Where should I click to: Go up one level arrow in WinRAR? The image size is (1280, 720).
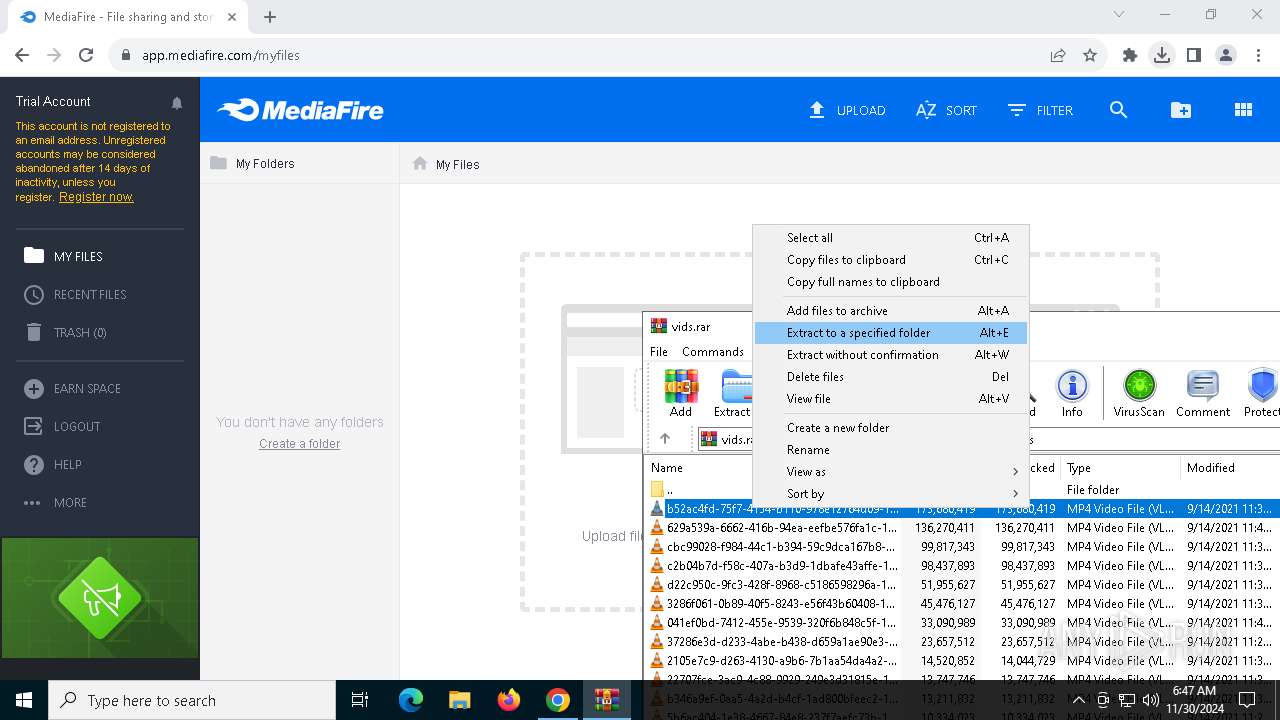(x=665, y=439)
